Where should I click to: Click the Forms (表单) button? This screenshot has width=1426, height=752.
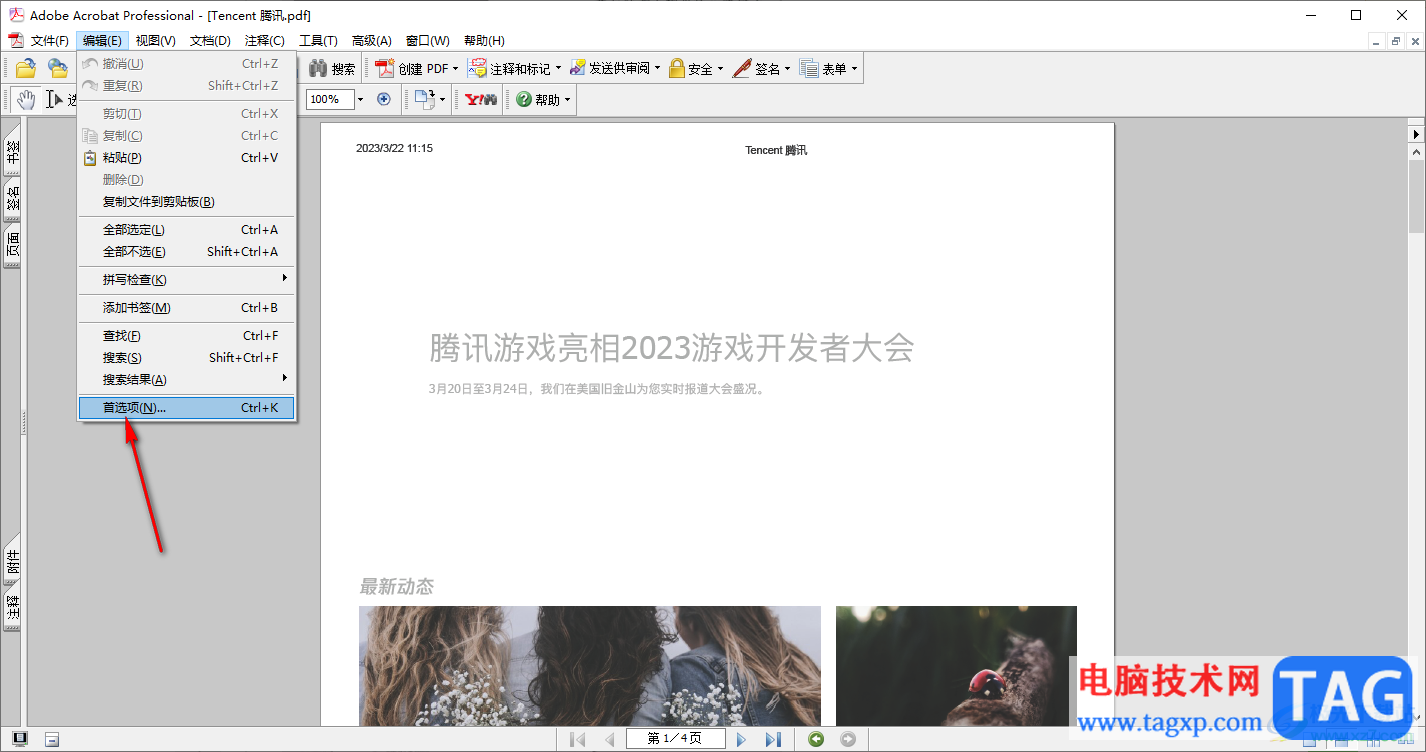point(822,69)
